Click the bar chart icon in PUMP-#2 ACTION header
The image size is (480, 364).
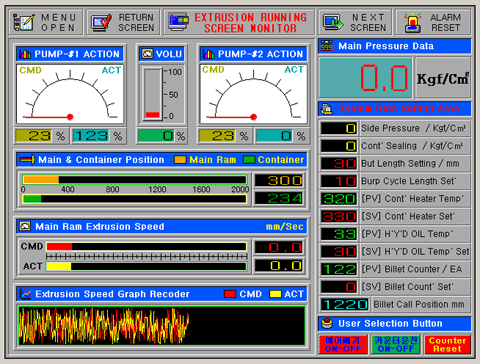coord(209,54)
